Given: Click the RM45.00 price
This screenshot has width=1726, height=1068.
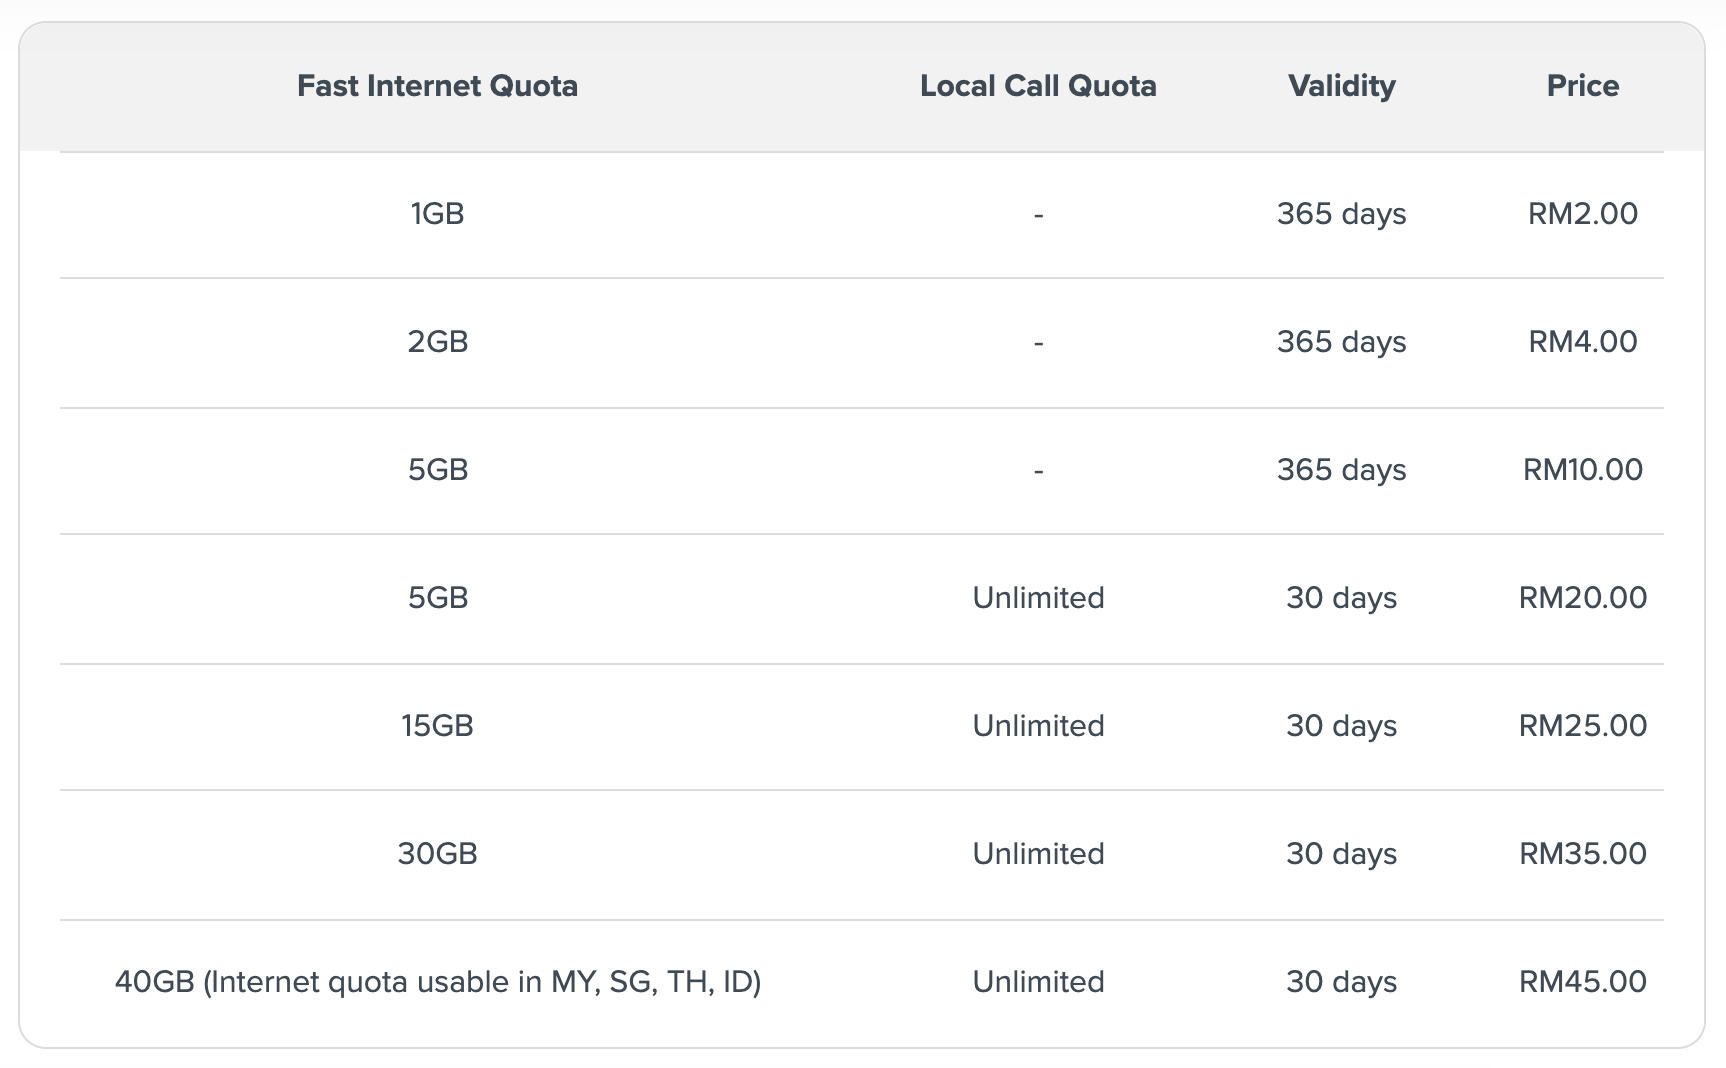Looking at the screenshot, I should [x=1582, y=982].
